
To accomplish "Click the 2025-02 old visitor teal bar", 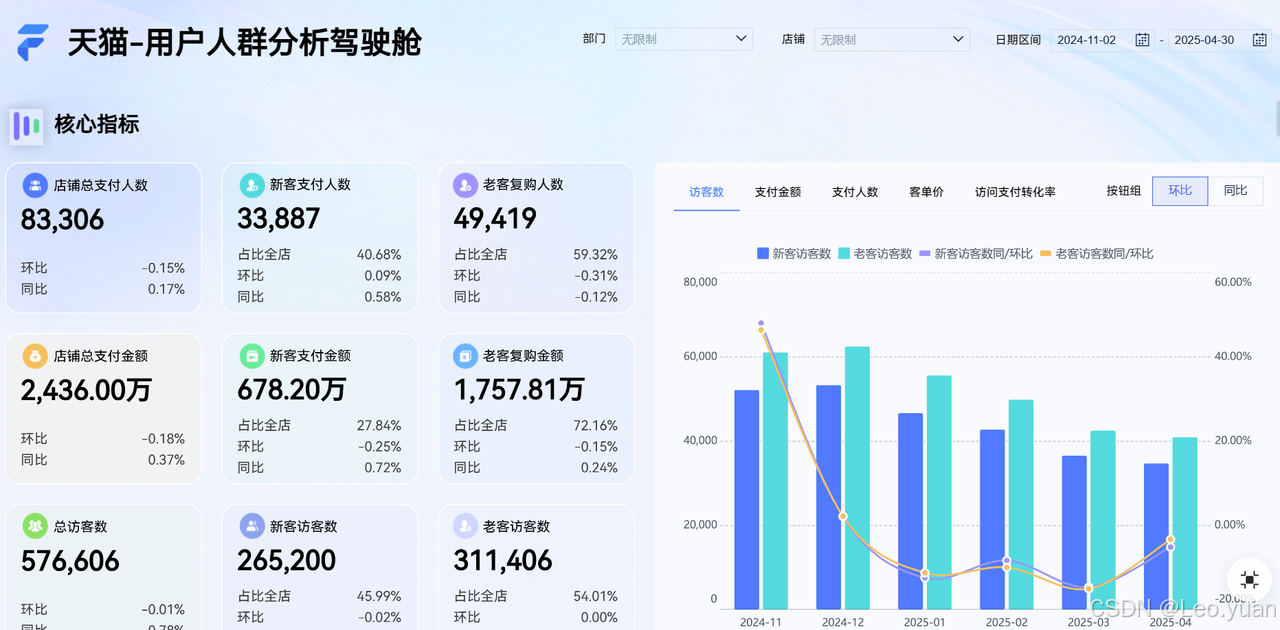I will tap(1021, 505).
